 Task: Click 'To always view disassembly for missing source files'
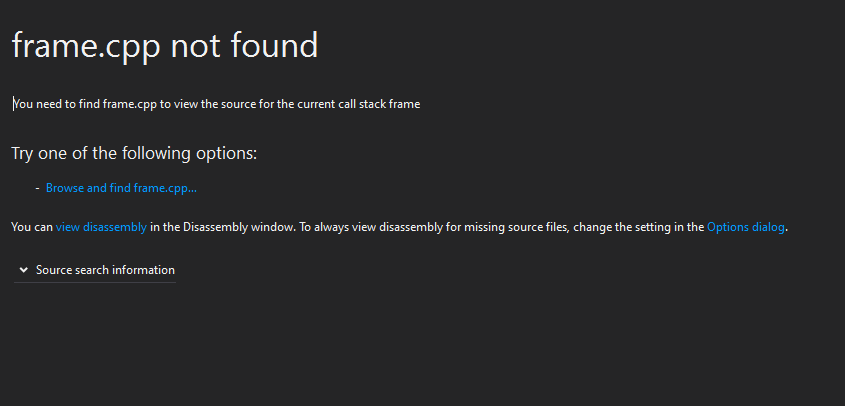(434, 227)
